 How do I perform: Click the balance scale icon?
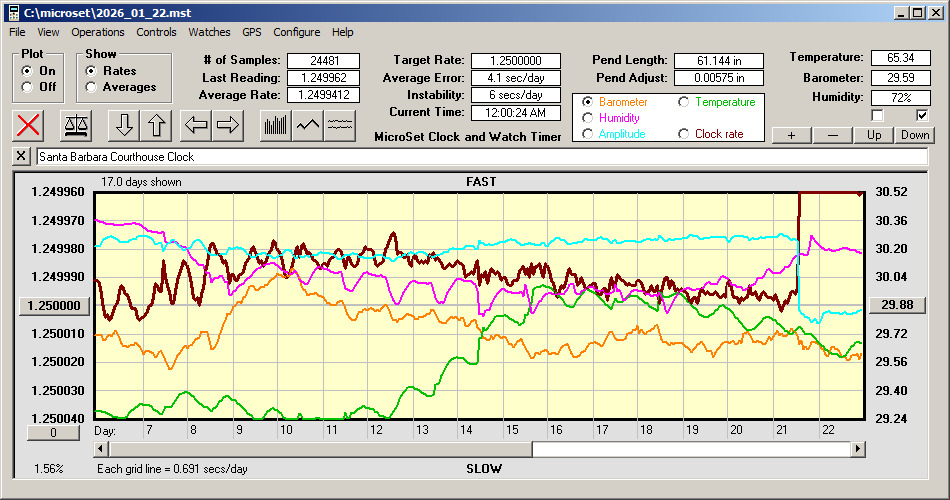[x=76, y=125]
